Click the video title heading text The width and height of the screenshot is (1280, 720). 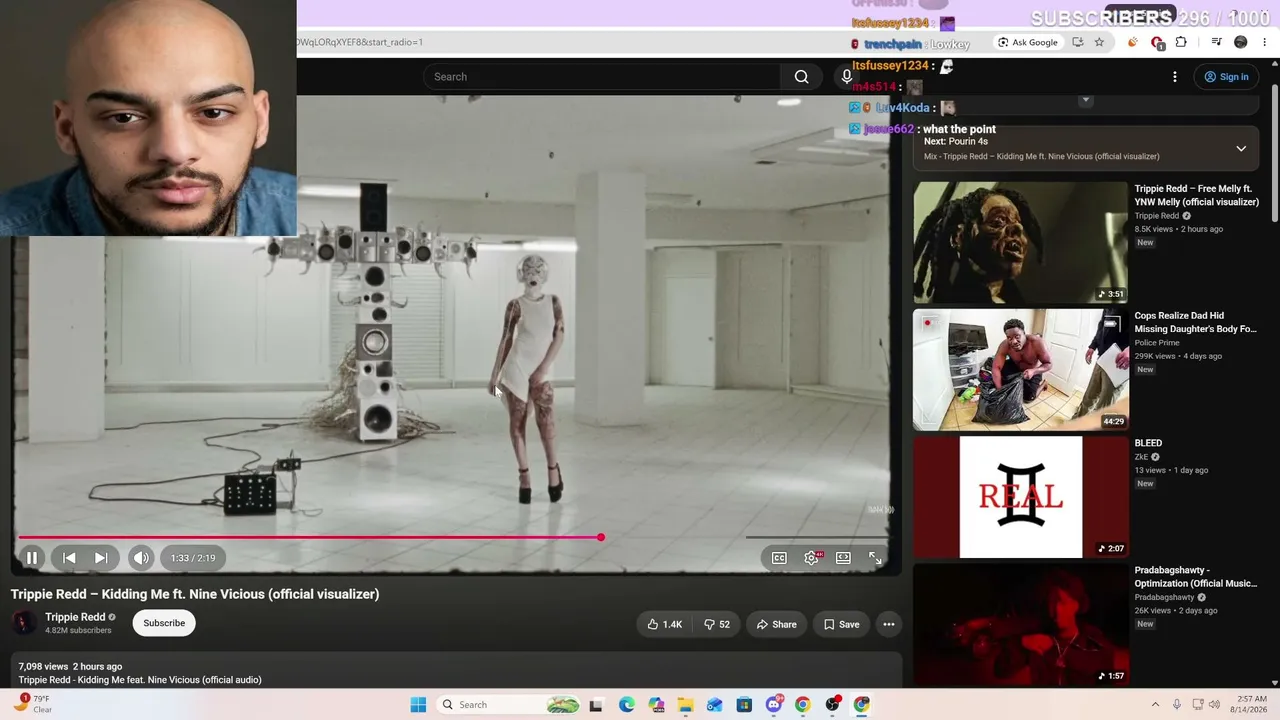[195, 594]
